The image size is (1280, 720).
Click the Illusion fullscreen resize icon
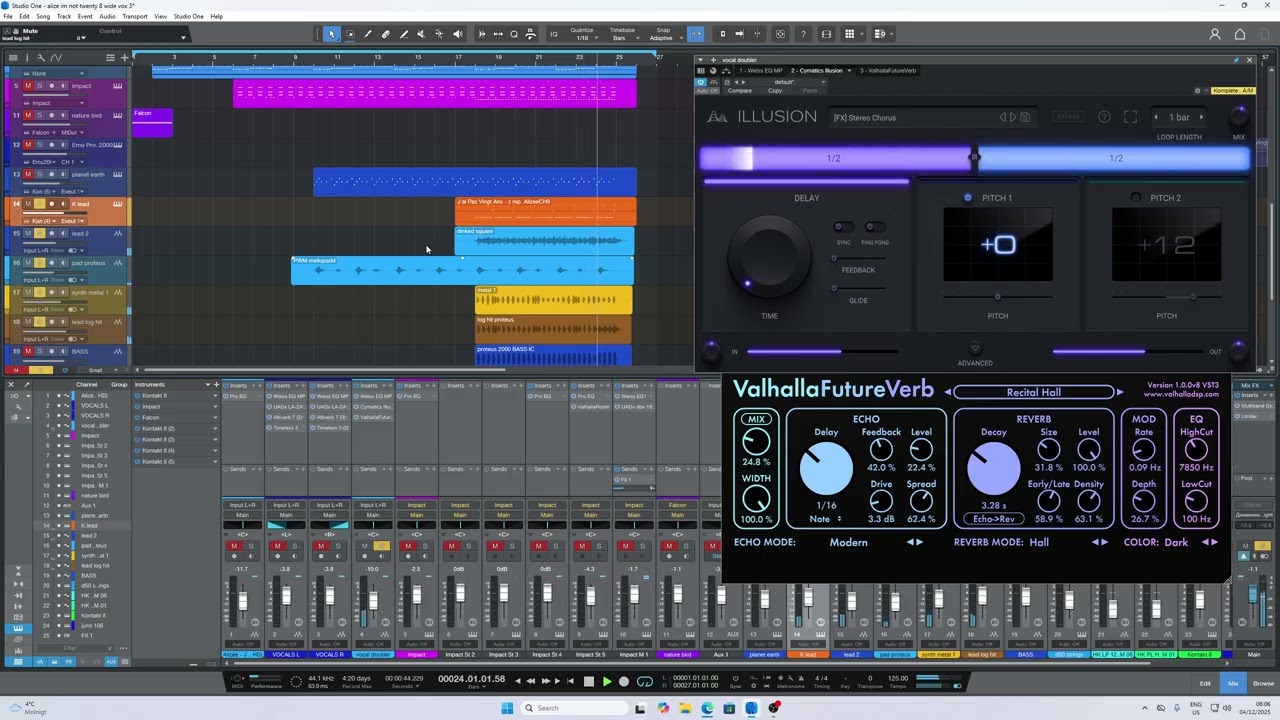pyautogui.click(x=1130, y=117)
